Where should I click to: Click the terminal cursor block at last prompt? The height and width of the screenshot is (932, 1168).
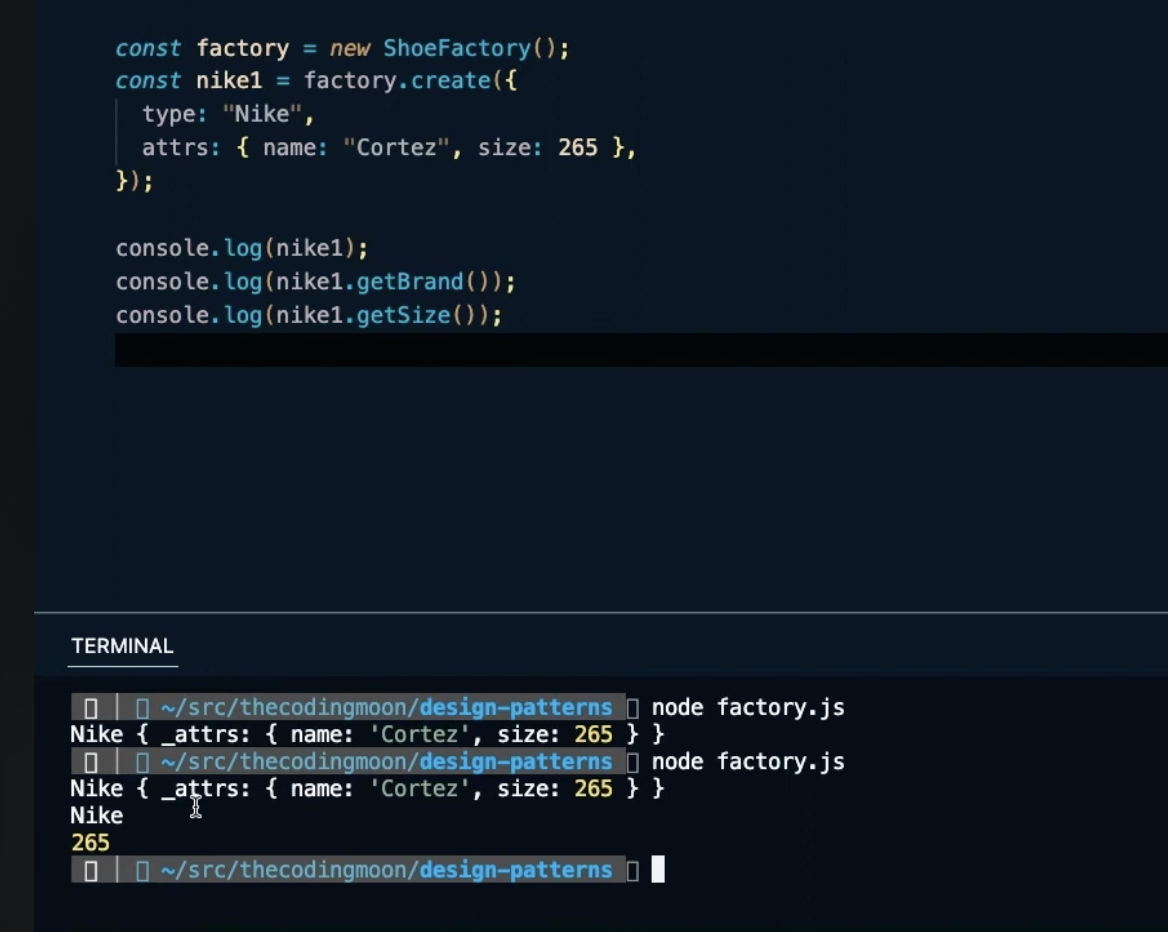[x=658, y=869]
